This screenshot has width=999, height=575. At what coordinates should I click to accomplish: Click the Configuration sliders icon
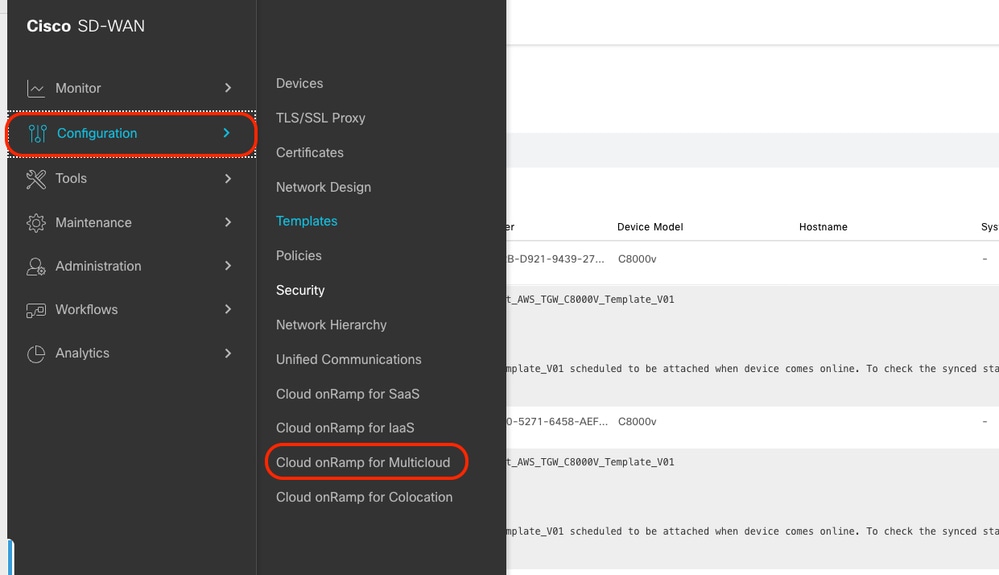[x=38, y=133]
